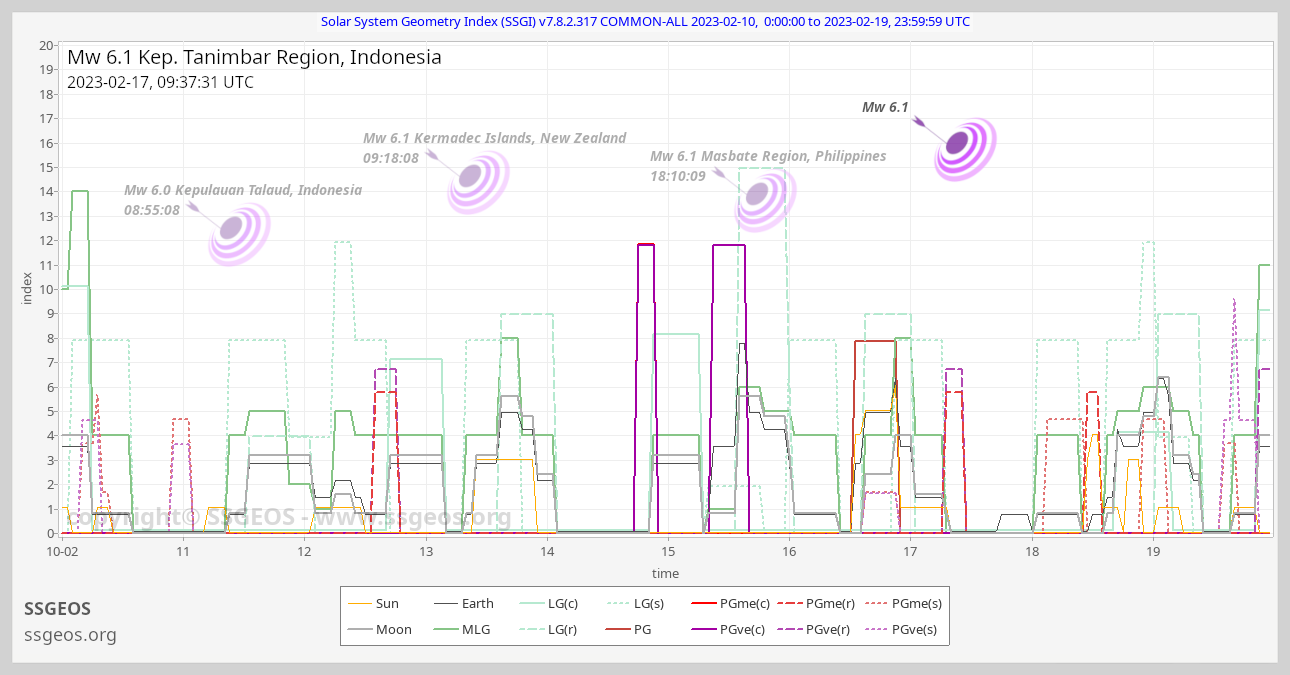
Task: Toggle the PGme(c) legend entry
Action: [731, 603]
